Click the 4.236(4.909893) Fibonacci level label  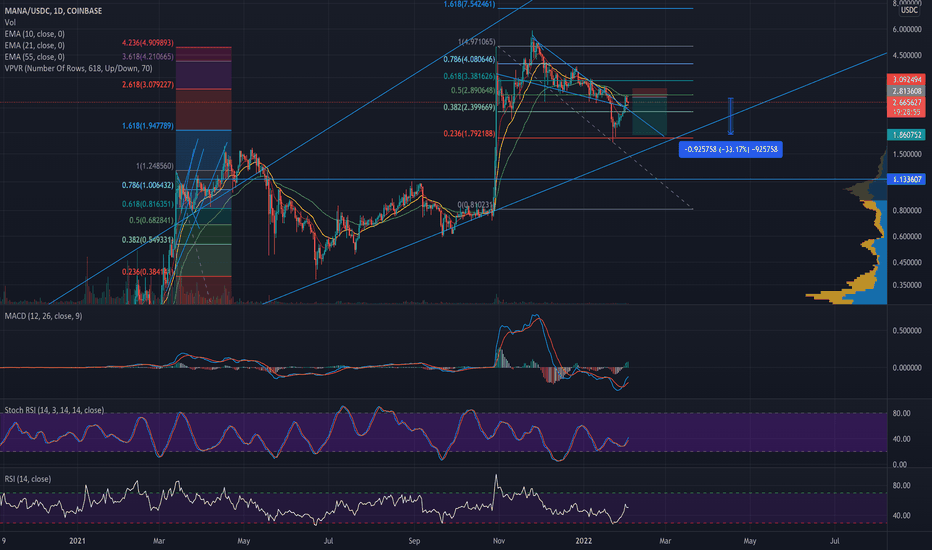(147, 43)
